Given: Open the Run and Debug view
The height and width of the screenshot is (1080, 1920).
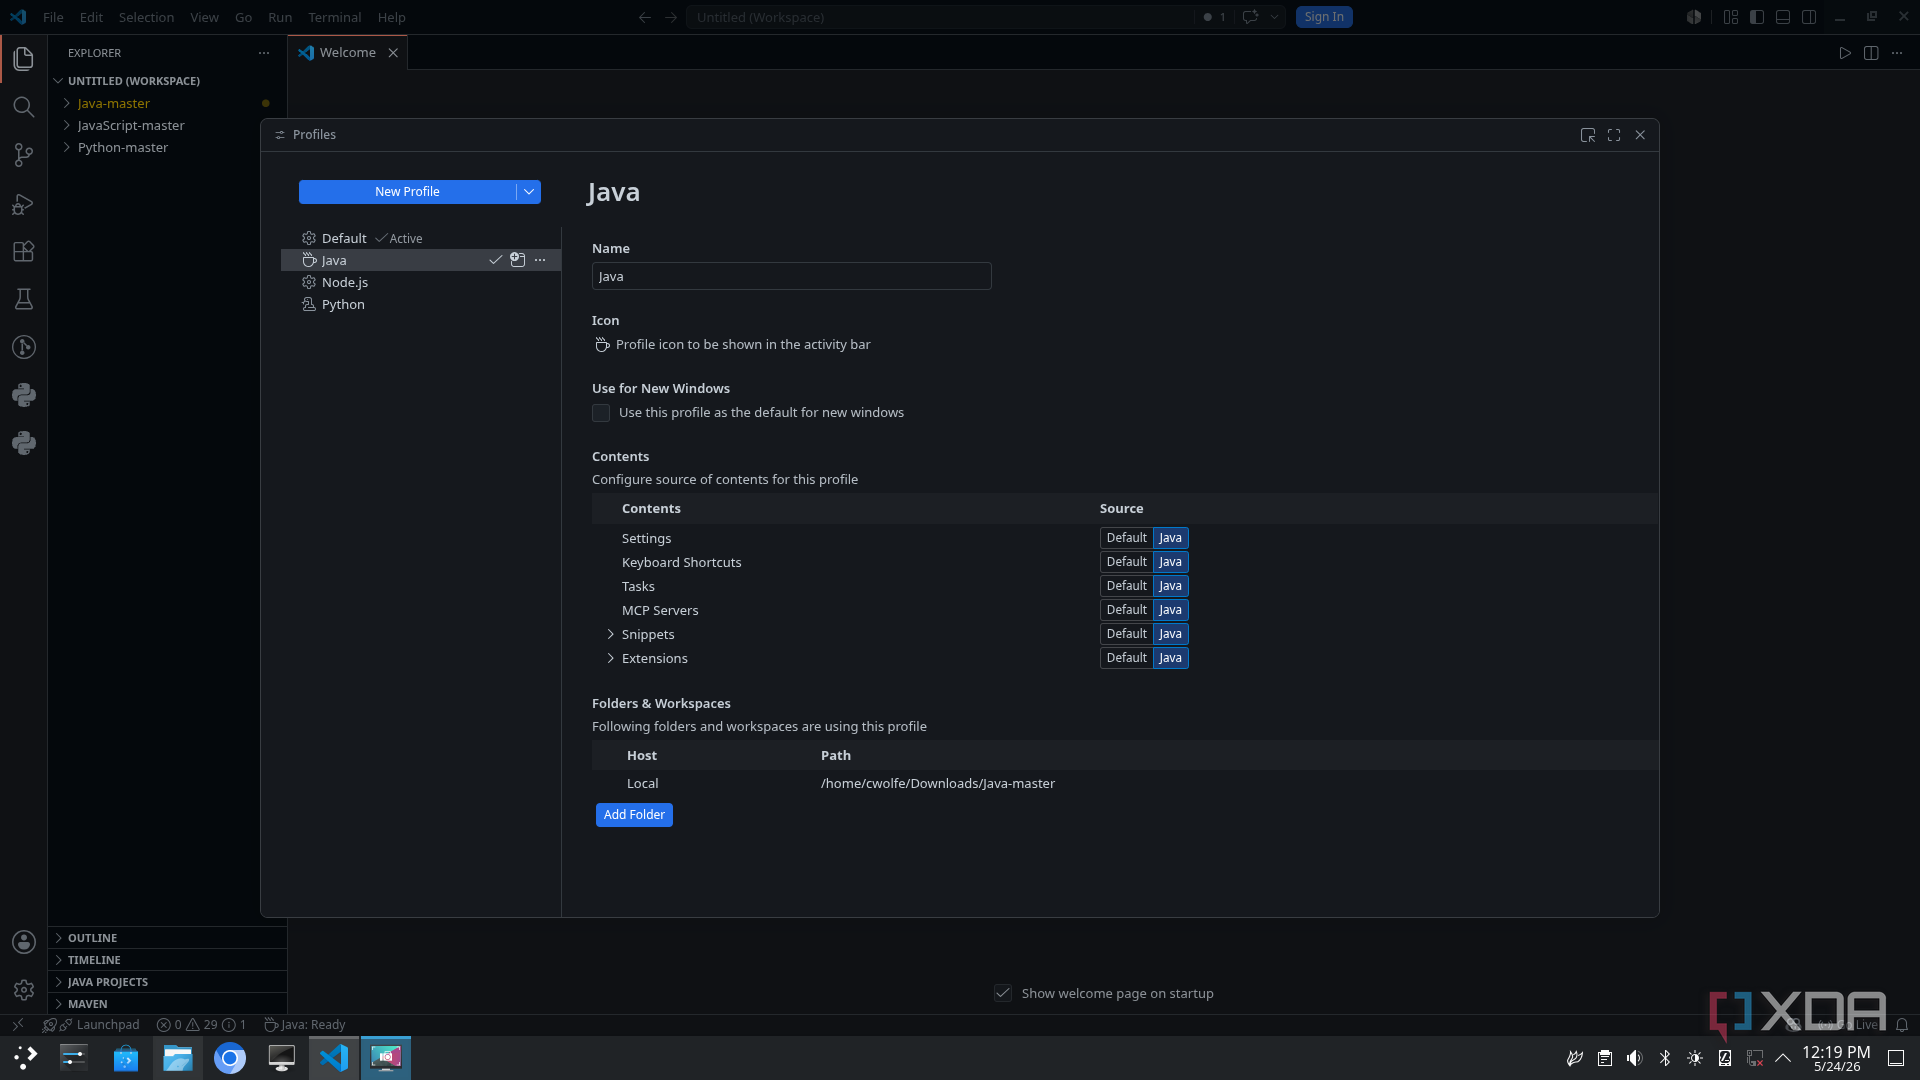Looking at the screenshot, I should [x=24, y=204].
